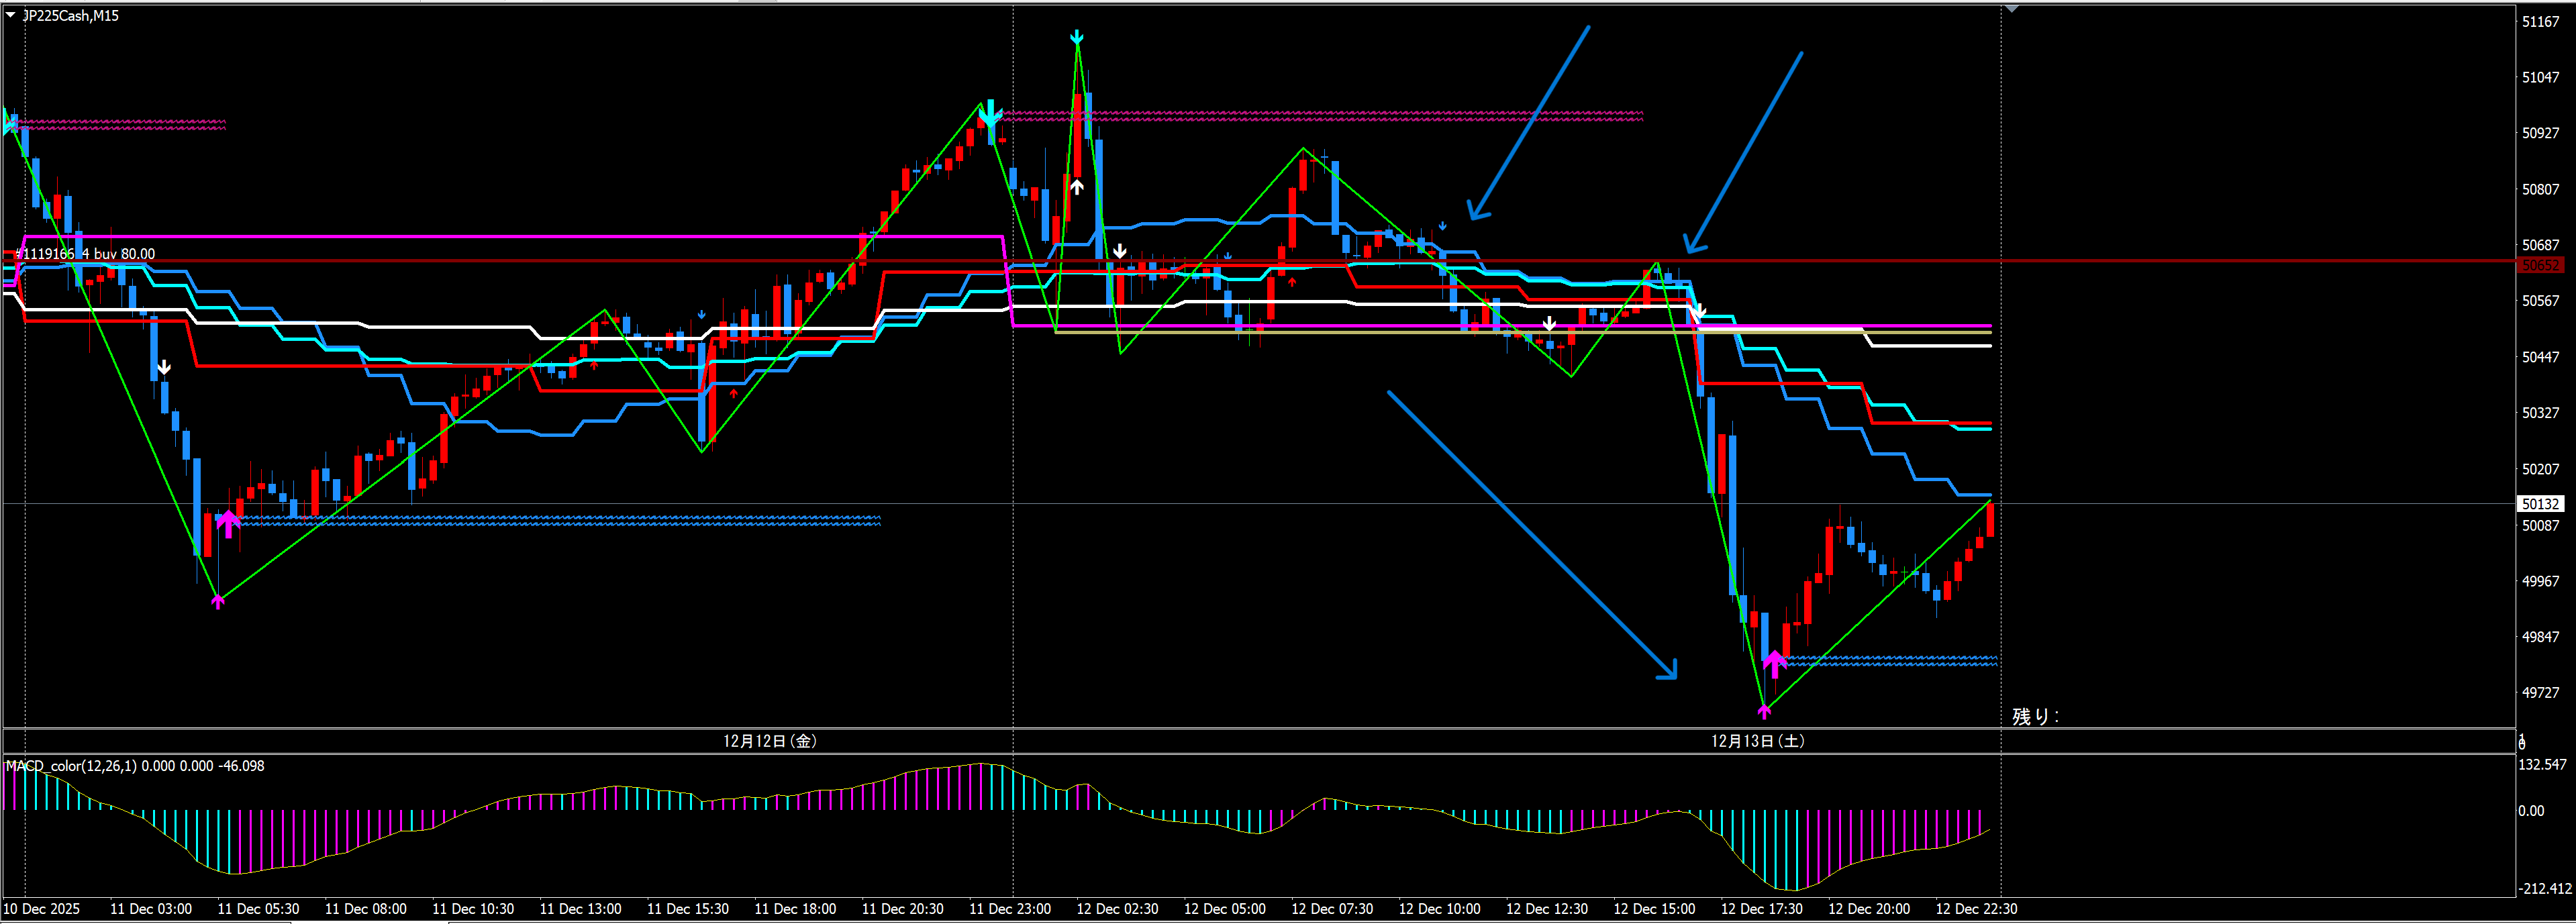2576x924 pixels.
Task: Click the cyan down arrow atop the highest spike
Action: tap(1077, 38)
